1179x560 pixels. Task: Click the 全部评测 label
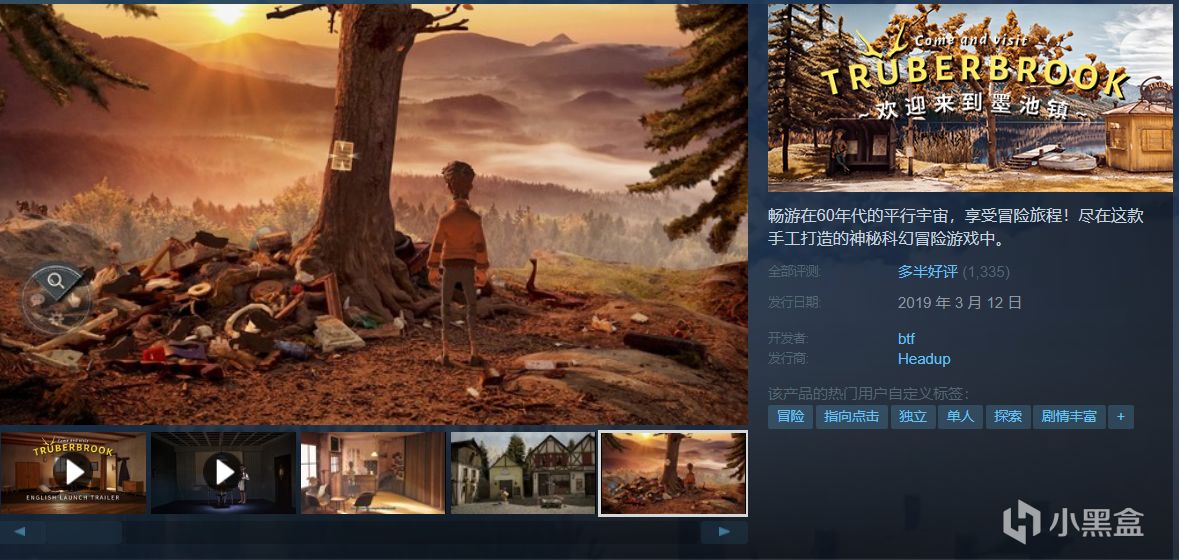pos(795,271)
